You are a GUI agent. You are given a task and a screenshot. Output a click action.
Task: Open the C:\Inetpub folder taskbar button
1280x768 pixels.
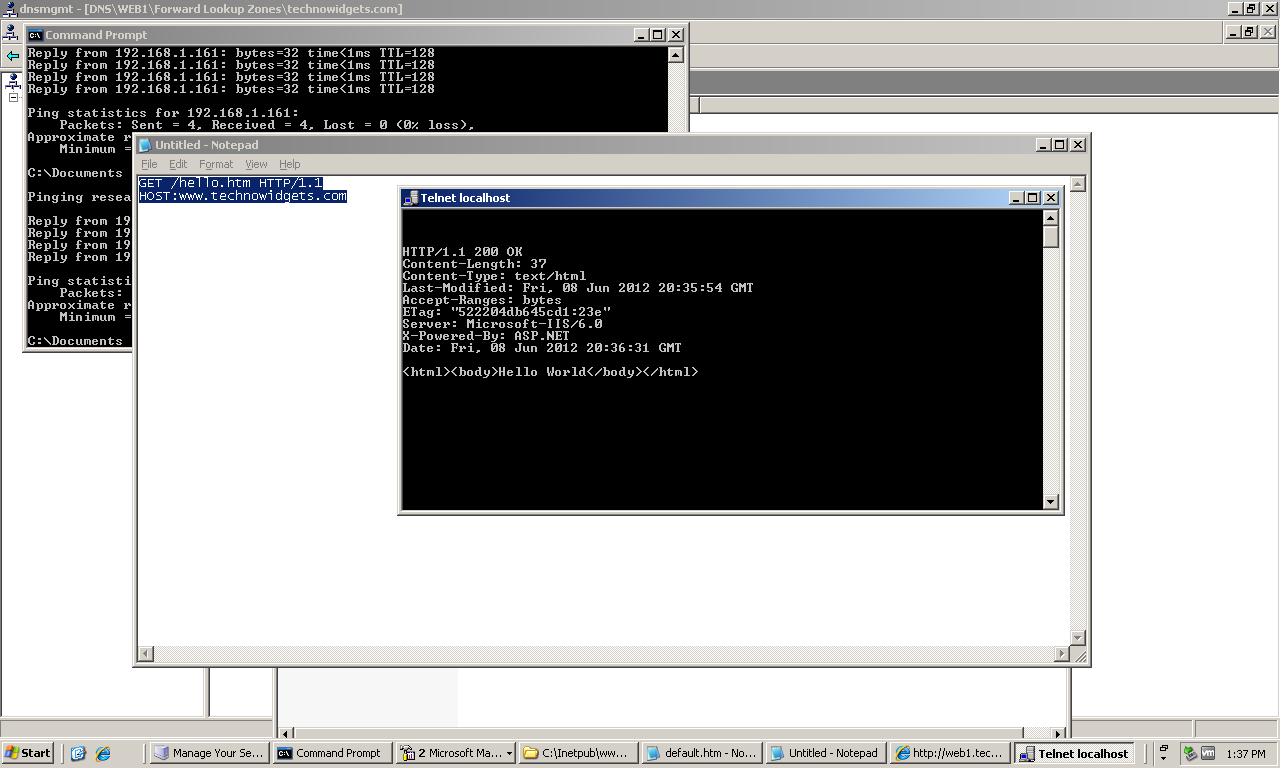click(x=577, y=753)
